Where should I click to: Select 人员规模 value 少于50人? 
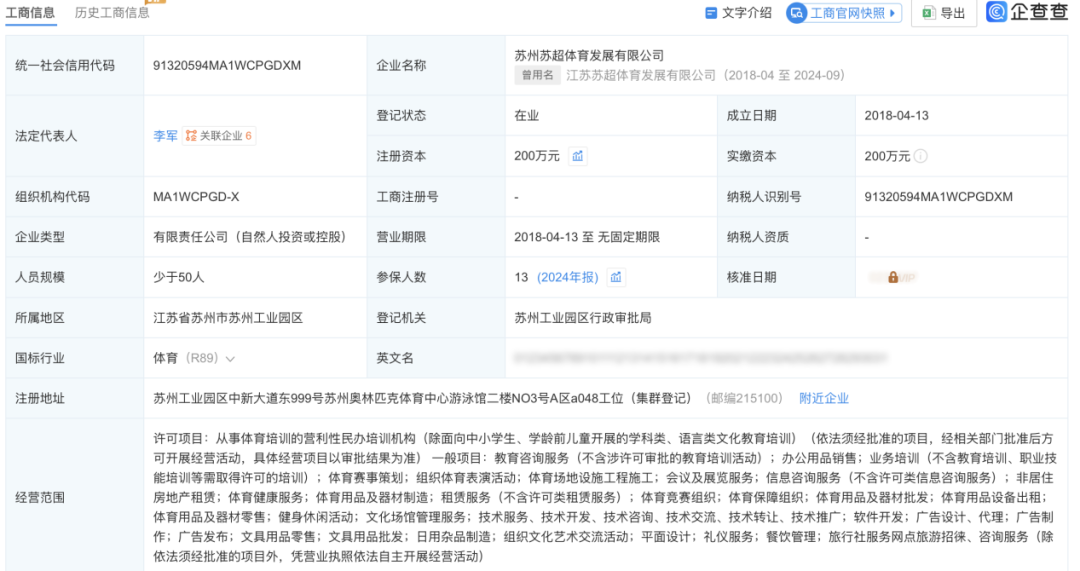pos(178,277)
